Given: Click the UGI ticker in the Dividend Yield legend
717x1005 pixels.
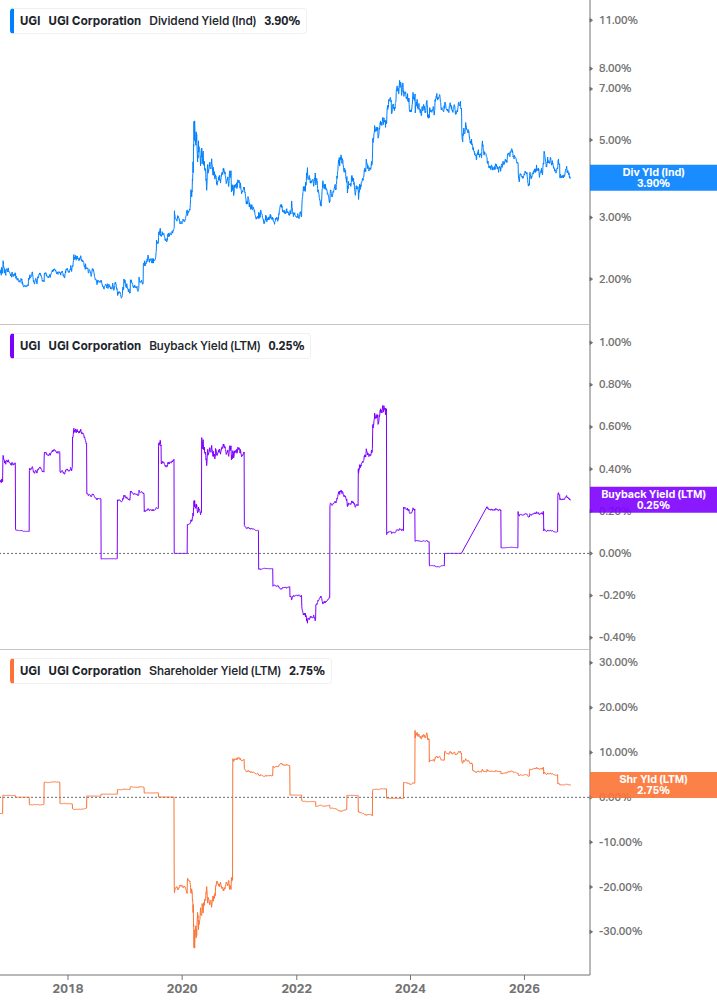Looking at the screenshot, I should tap(30, 21).
